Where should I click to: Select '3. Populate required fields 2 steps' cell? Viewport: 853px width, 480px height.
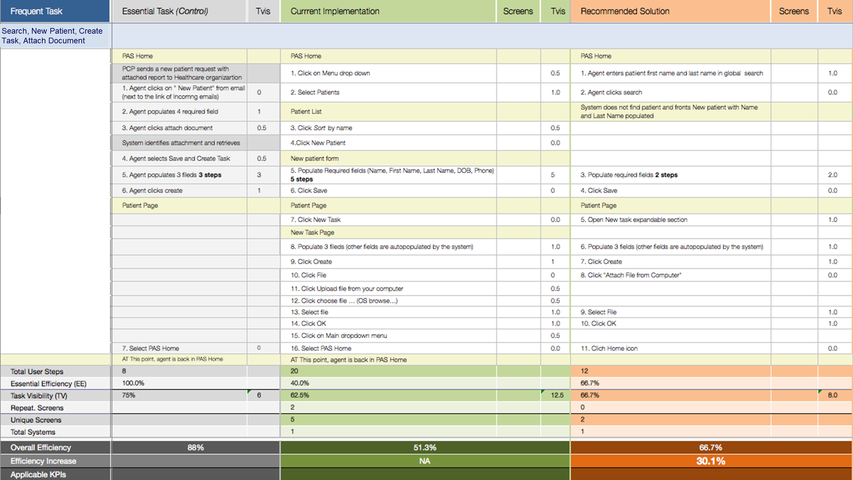(670, 175)
